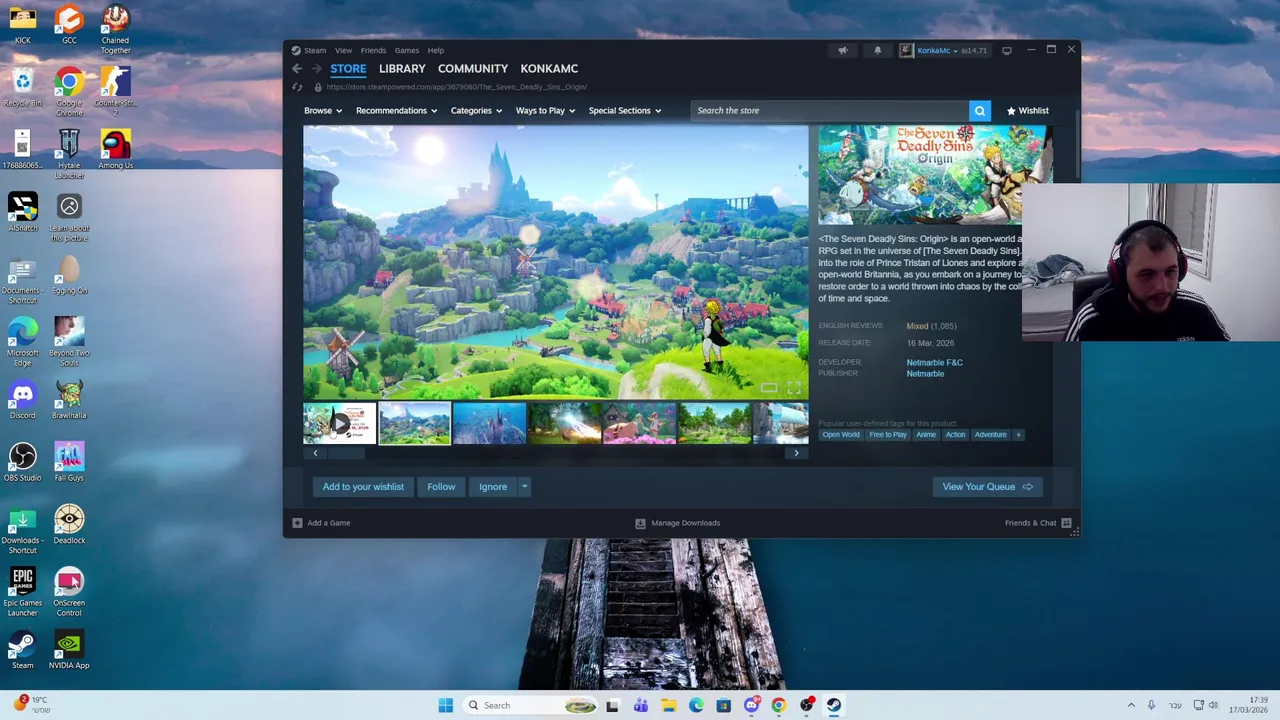Click the Open World tag
The height and width of the screenshot is (720, 1280).
(x=841, y=435)
